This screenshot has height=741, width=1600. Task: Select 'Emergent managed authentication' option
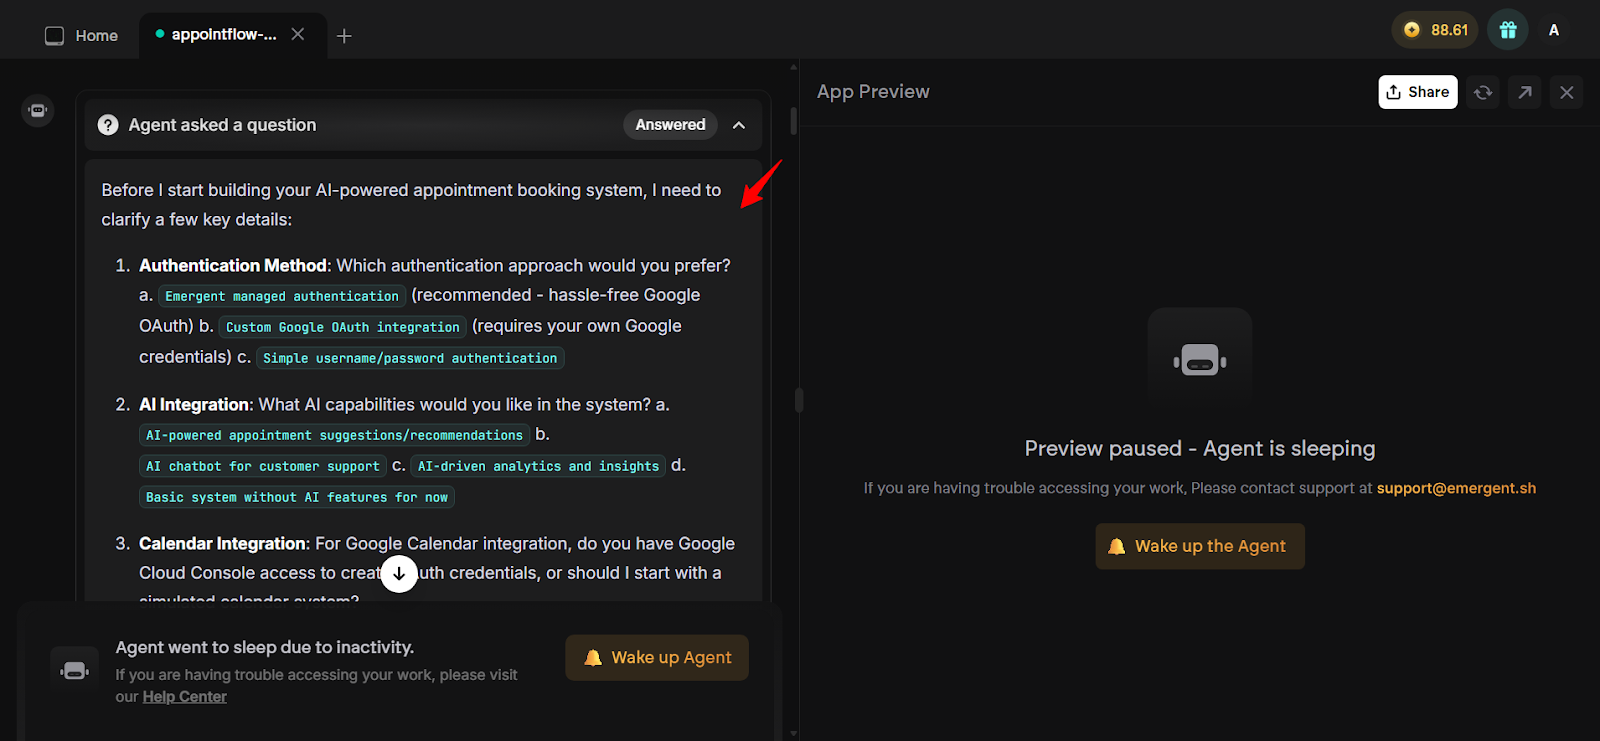282,296
